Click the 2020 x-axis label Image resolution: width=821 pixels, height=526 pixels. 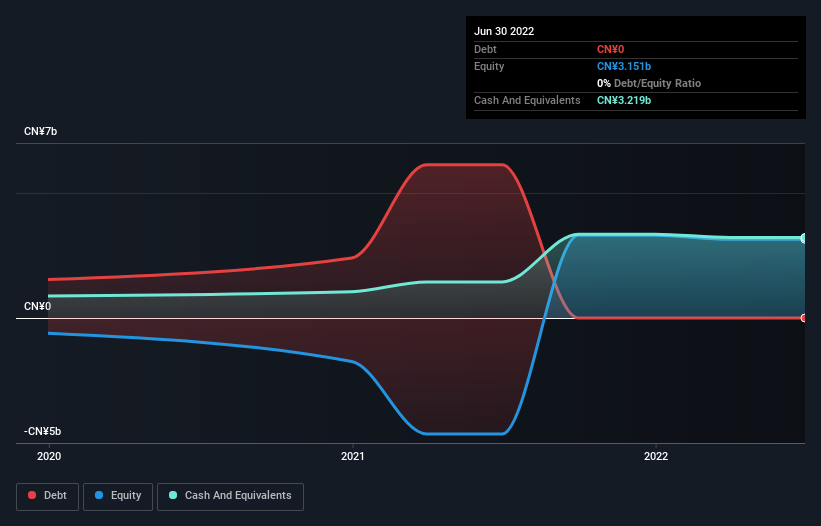[49, 456]
